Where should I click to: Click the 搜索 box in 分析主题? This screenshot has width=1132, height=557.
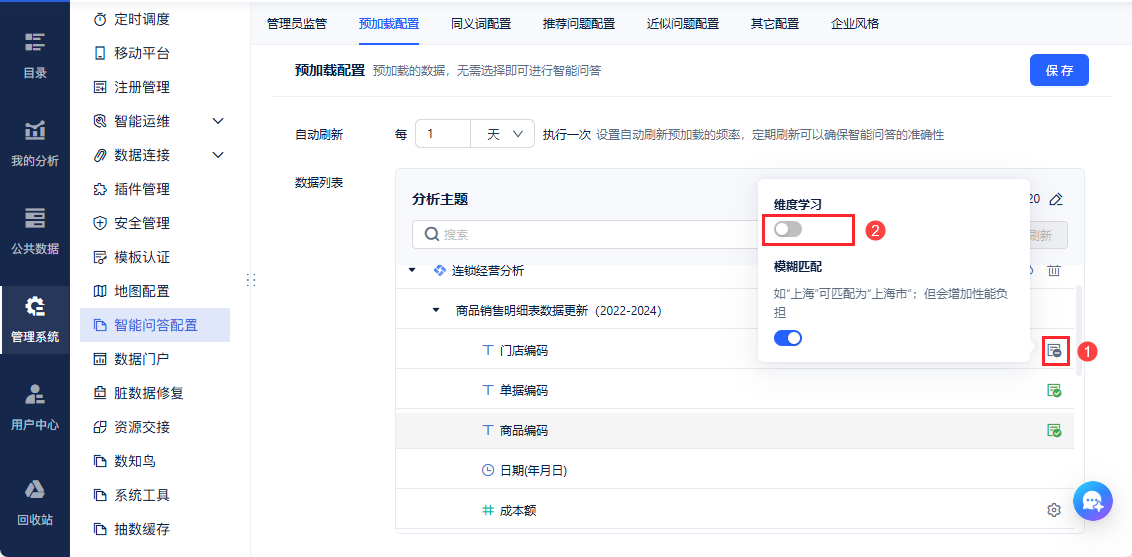click(585, 234)
